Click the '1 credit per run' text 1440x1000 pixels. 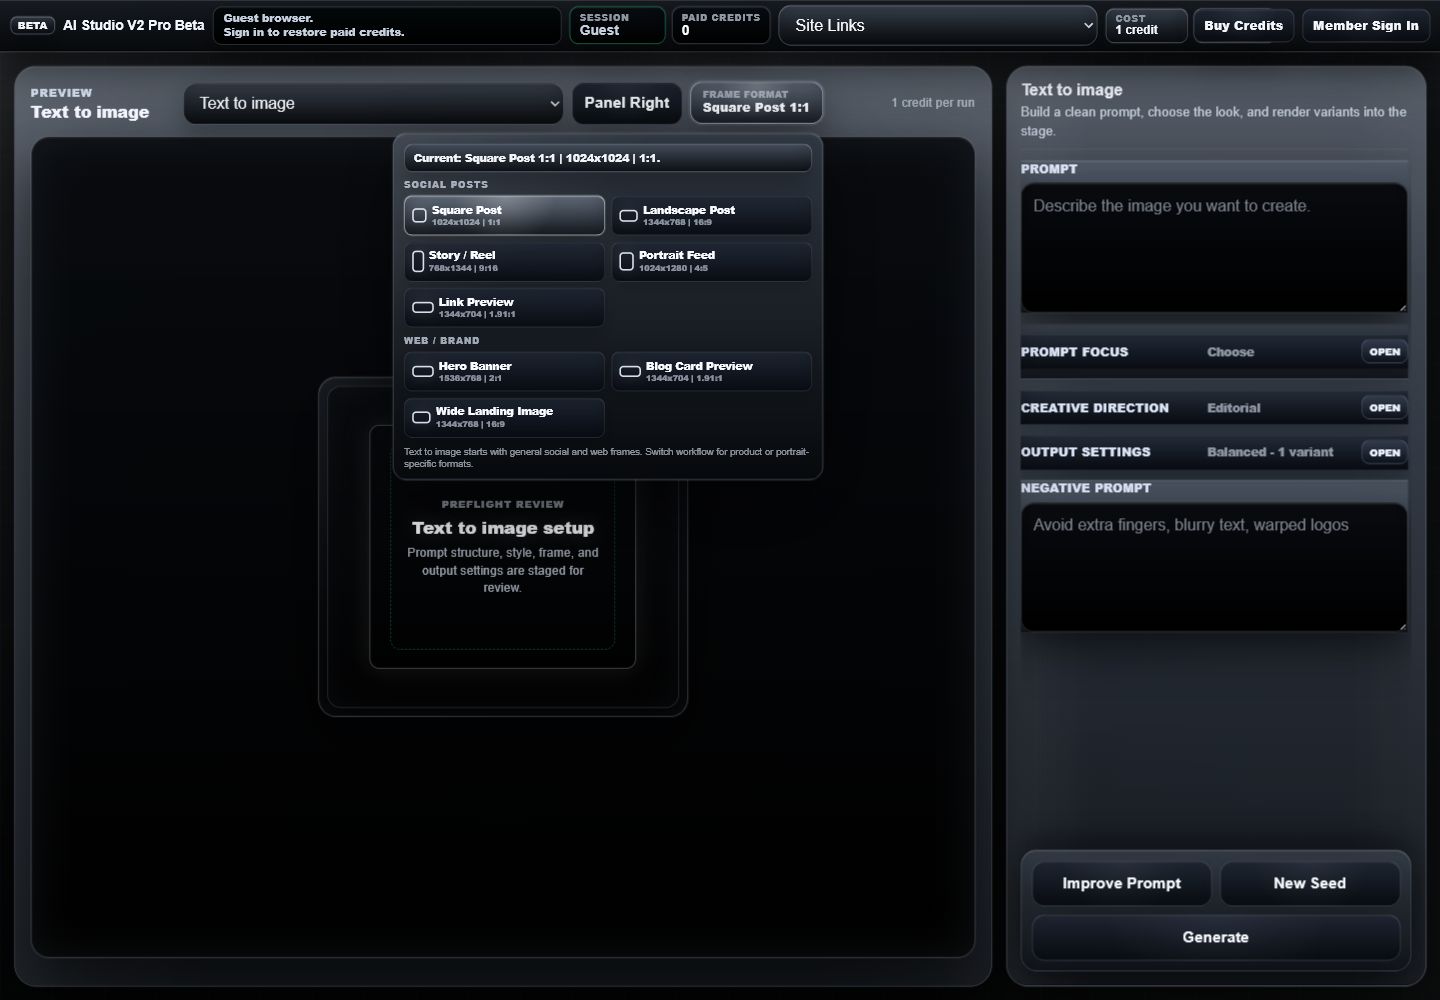[x=933, y=103]
